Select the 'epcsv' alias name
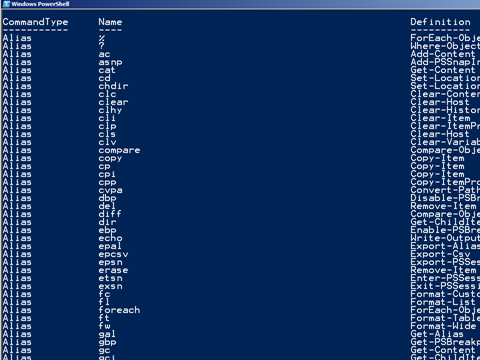 pyautogui.click(x=113, y=254)
